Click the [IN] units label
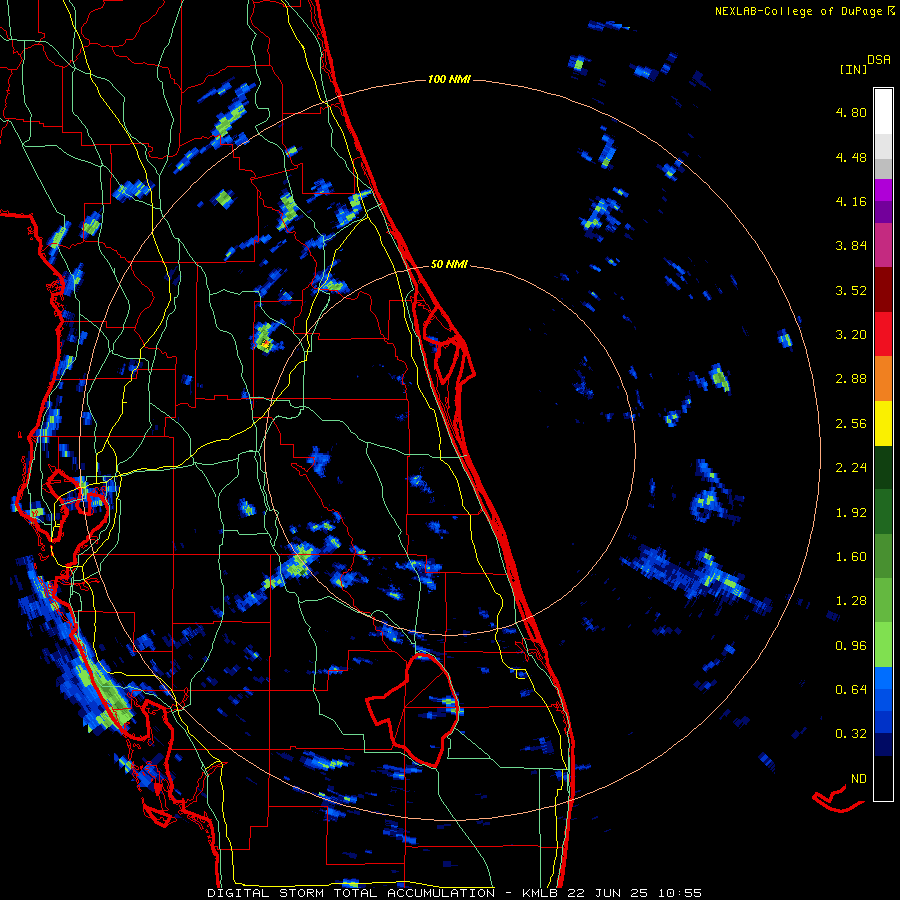The height and width of the screenshot is (900, 900). [854, 69]
